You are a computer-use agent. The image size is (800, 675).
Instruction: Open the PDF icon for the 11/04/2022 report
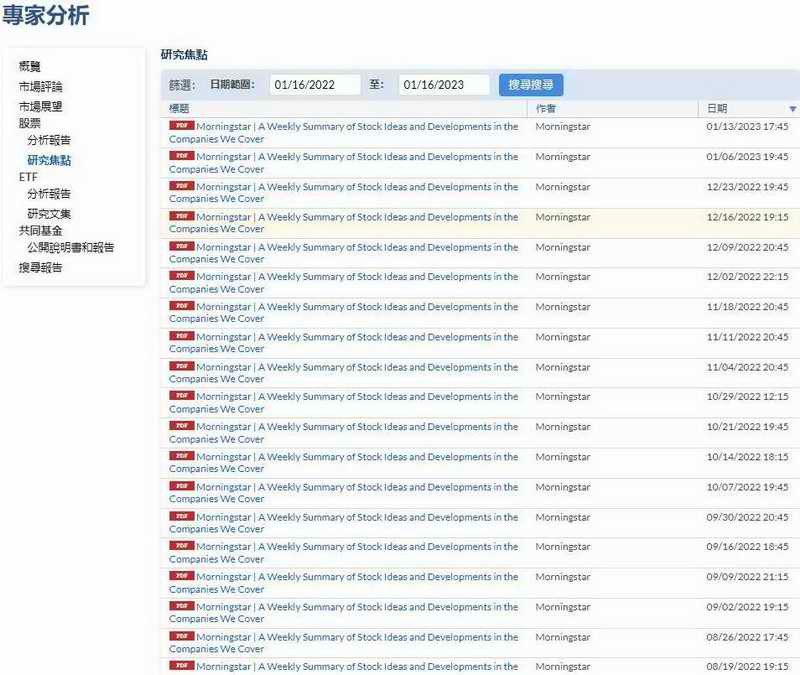coord(182,366)
